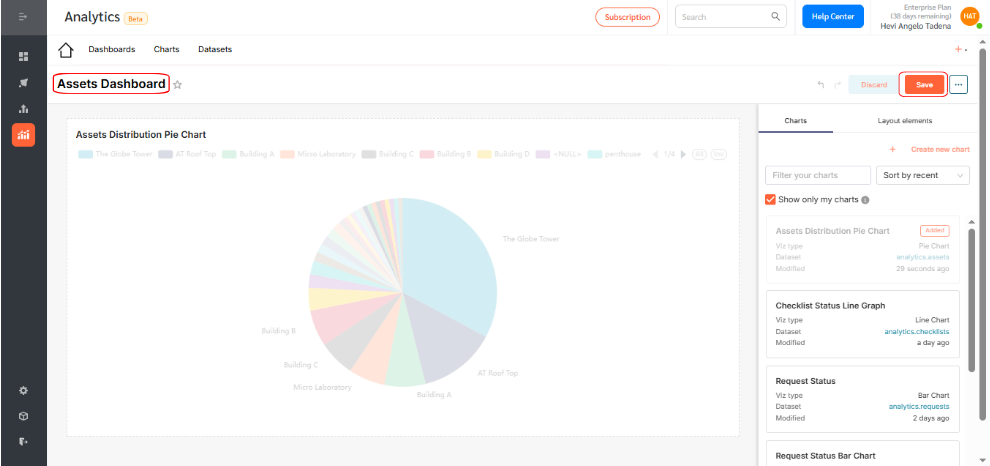Open the Help Center
Screen dimensions: 990x466
(833, 16)
